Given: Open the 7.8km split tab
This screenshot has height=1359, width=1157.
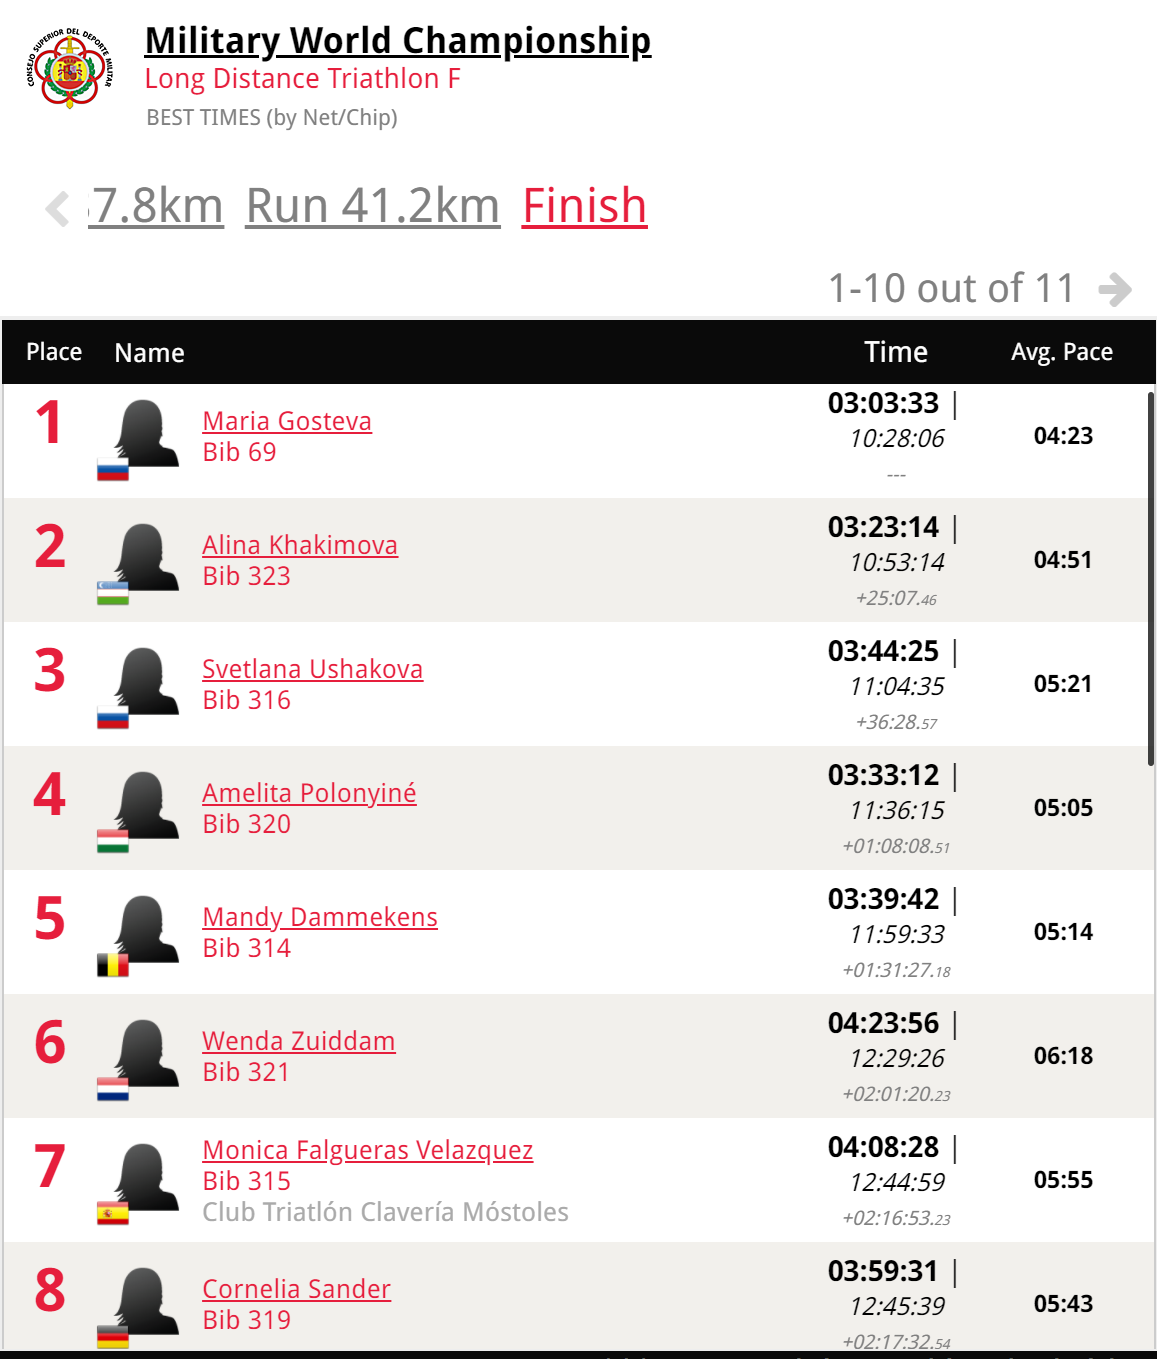Looking at the screenshot, I should tap(156, 207).
